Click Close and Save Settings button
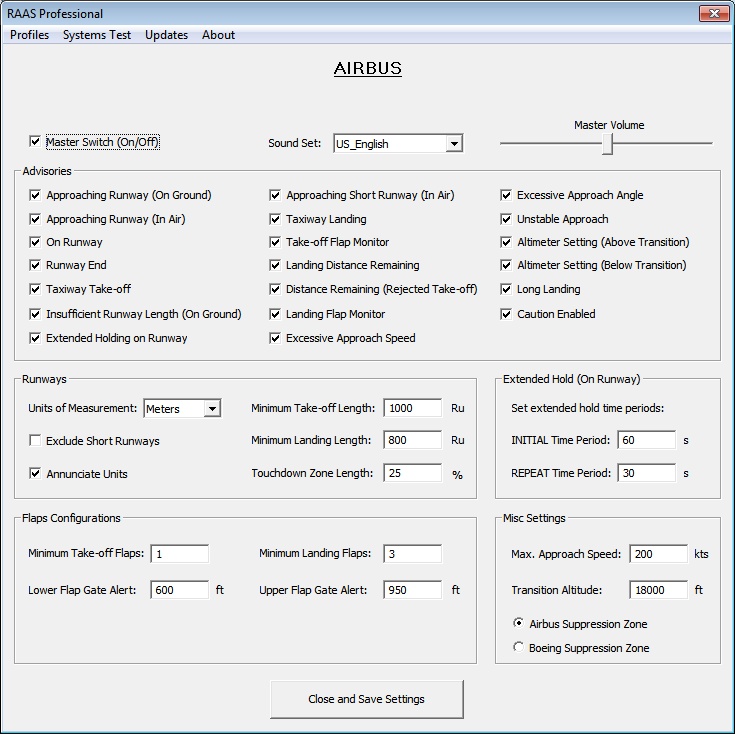 click(x=367, y=699)
